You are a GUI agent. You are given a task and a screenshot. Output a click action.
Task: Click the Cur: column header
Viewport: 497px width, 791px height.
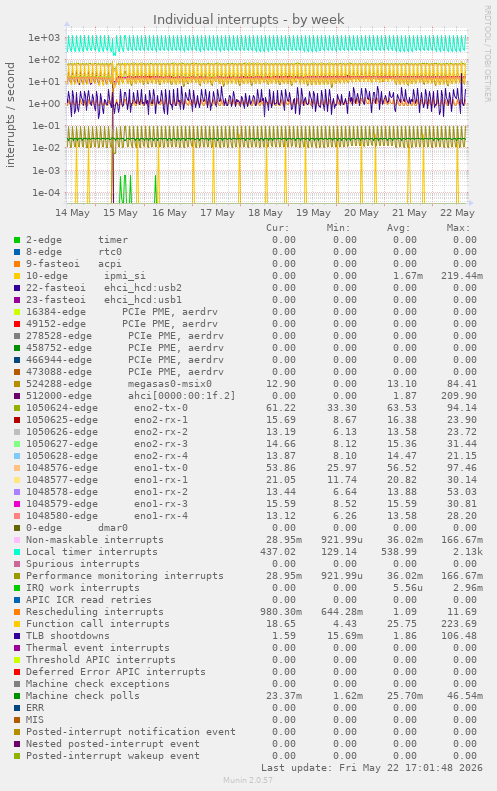(278, 228)
